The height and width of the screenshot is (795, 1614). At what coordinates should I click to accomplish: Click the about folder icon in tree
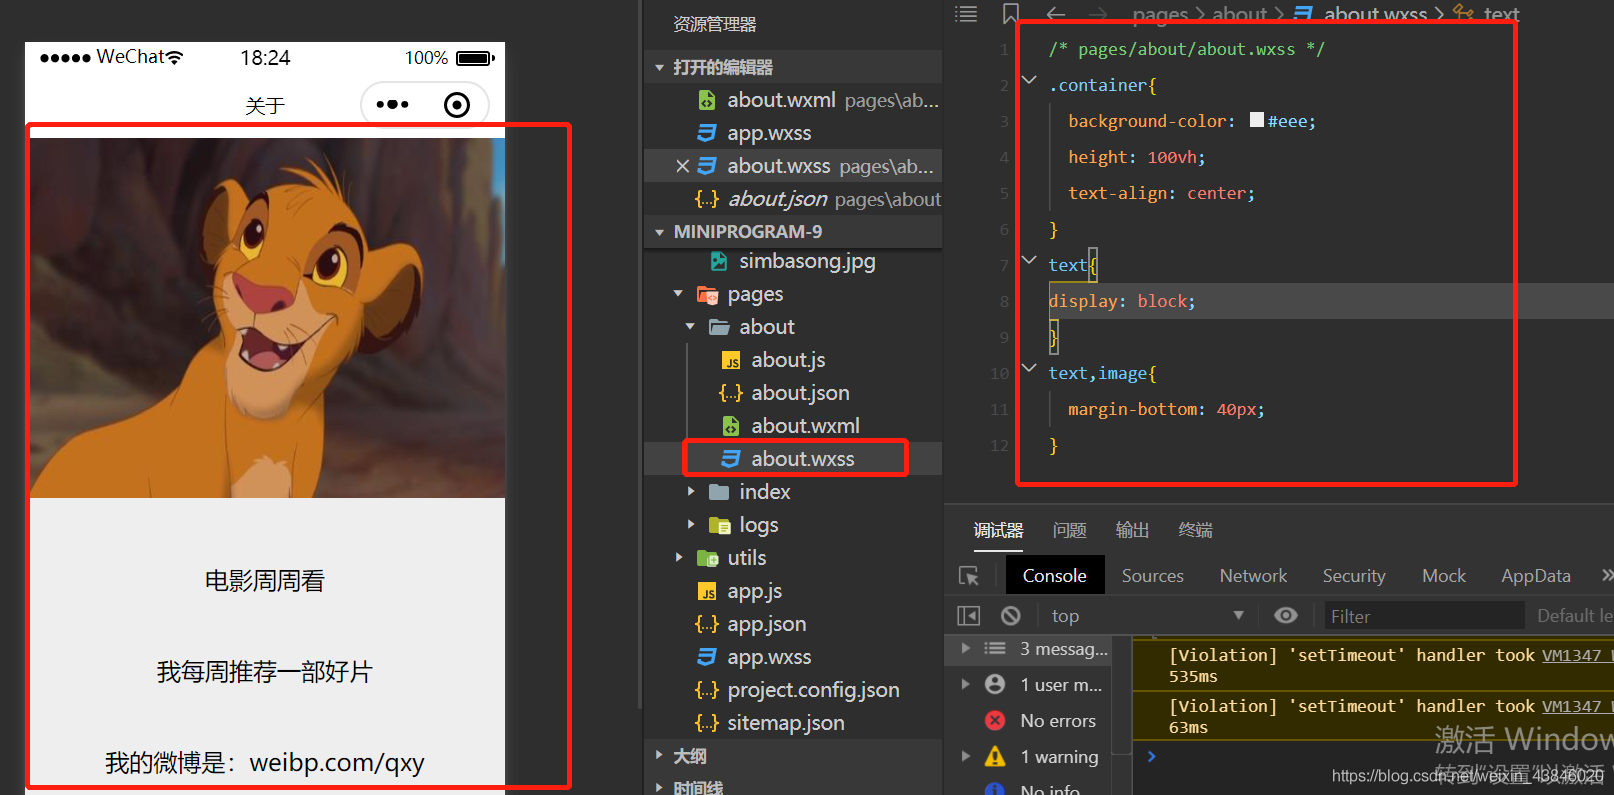(719, 327)
